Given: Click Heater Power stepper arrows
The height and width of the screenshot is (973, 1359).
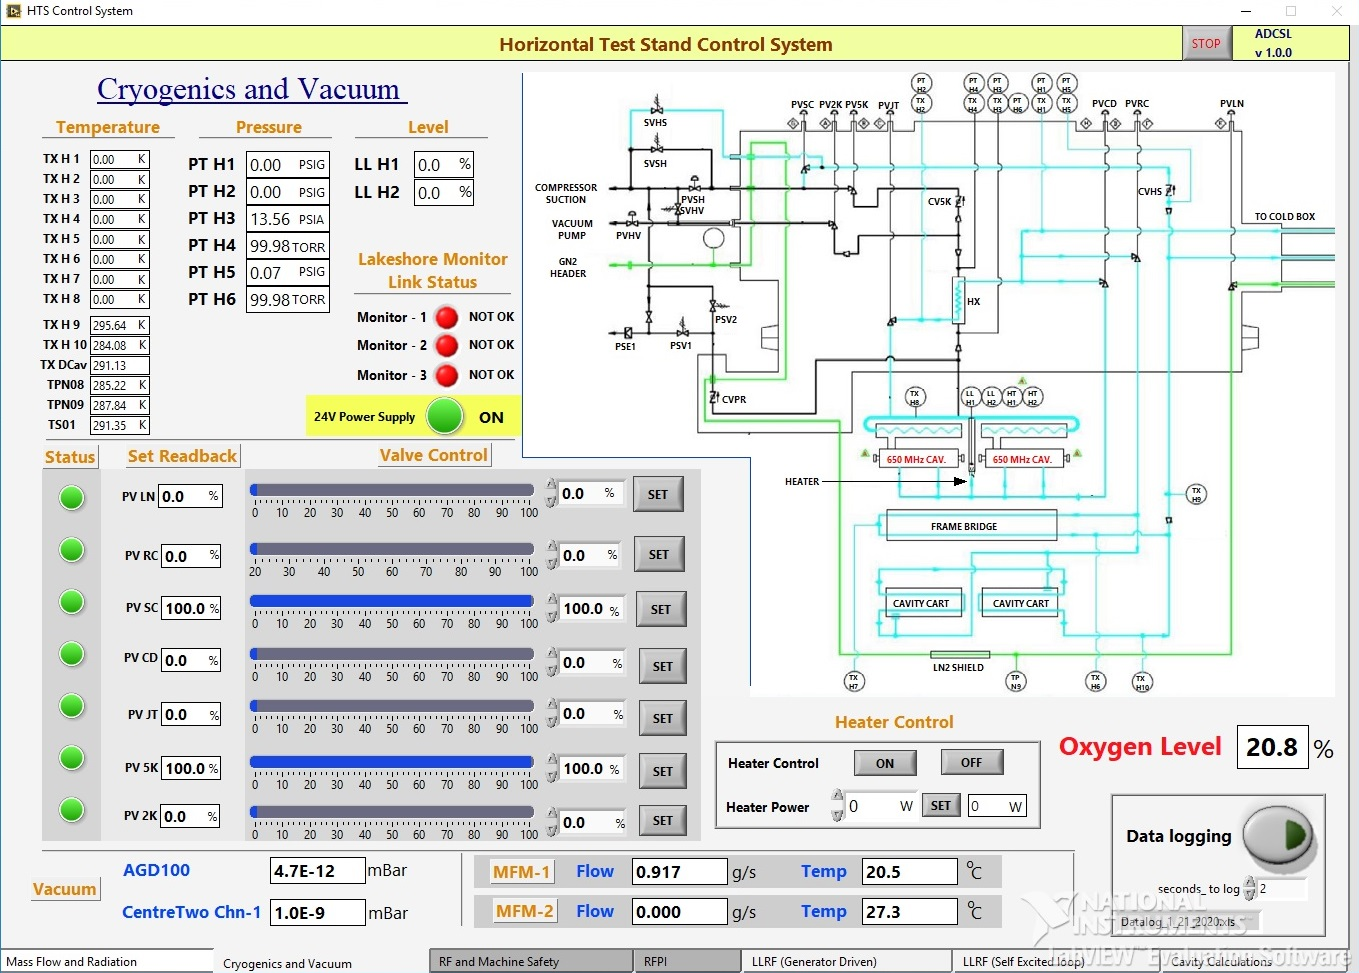Looking at the screenshot, I should tap(838, 806).
